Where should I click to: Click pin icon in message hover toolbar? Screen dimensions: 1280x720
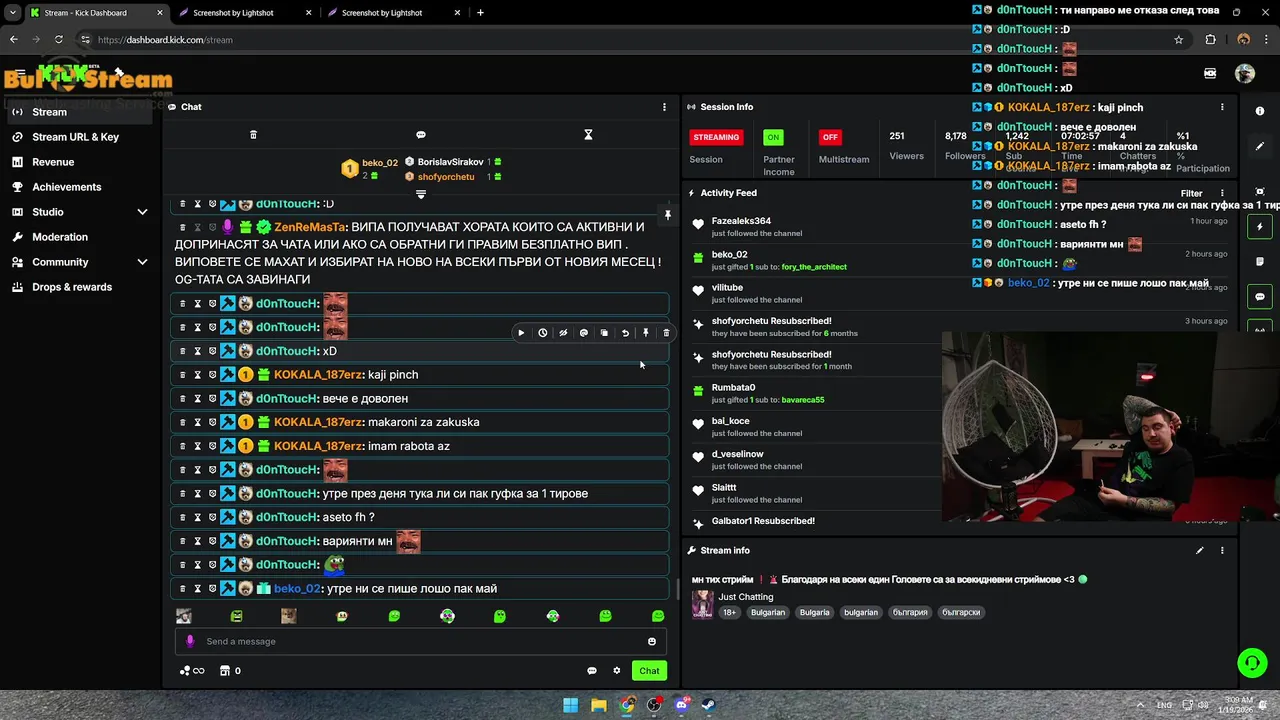(x=646, y=333)
